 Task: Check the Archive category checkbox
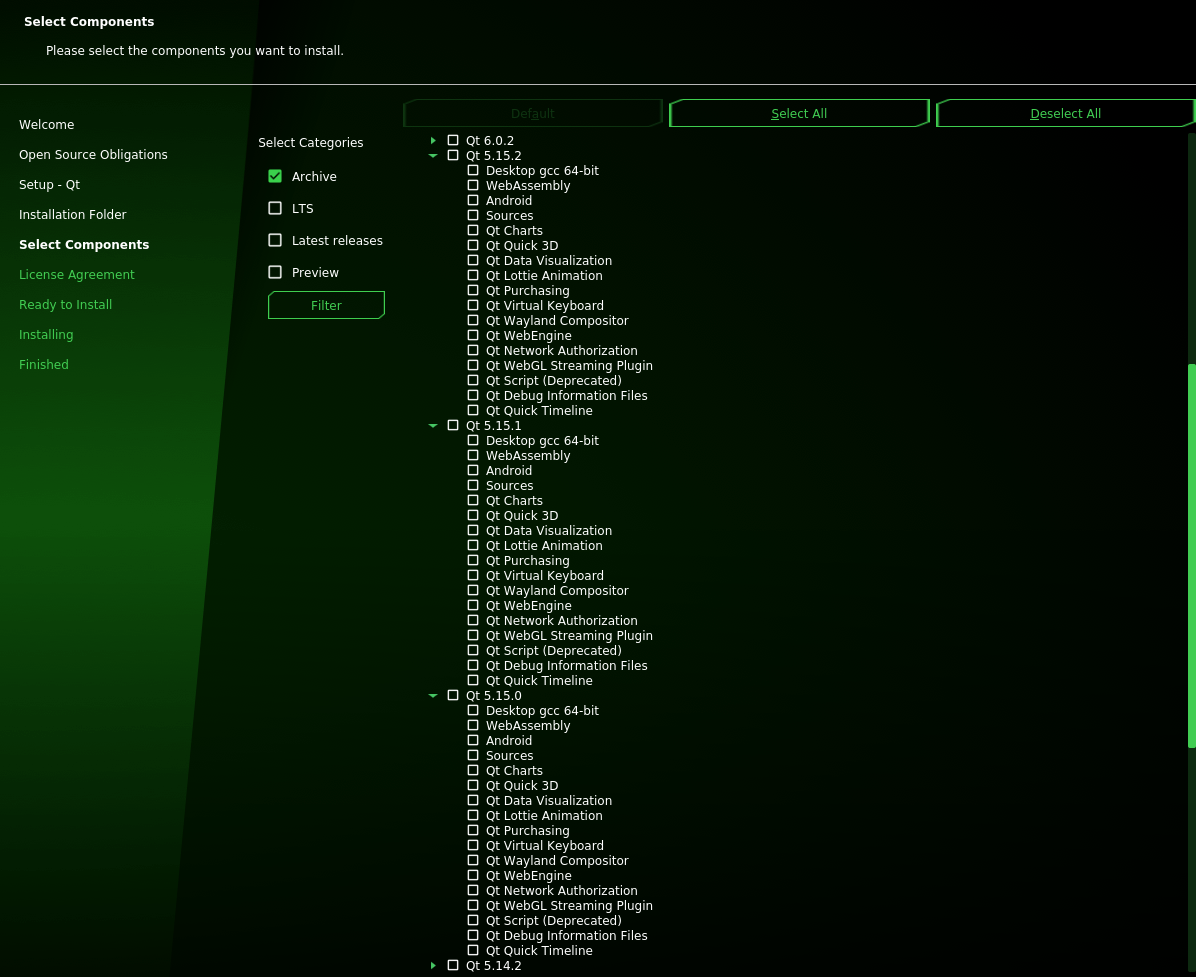(x=275, y=176)
